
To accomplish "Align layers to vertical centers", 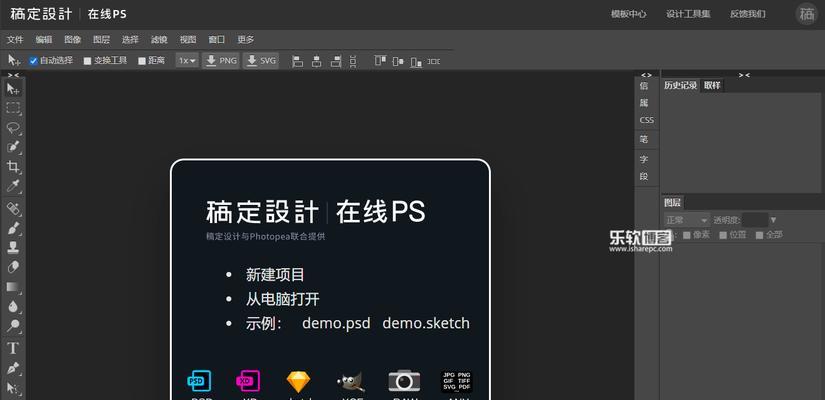I will tap(398, 61).
